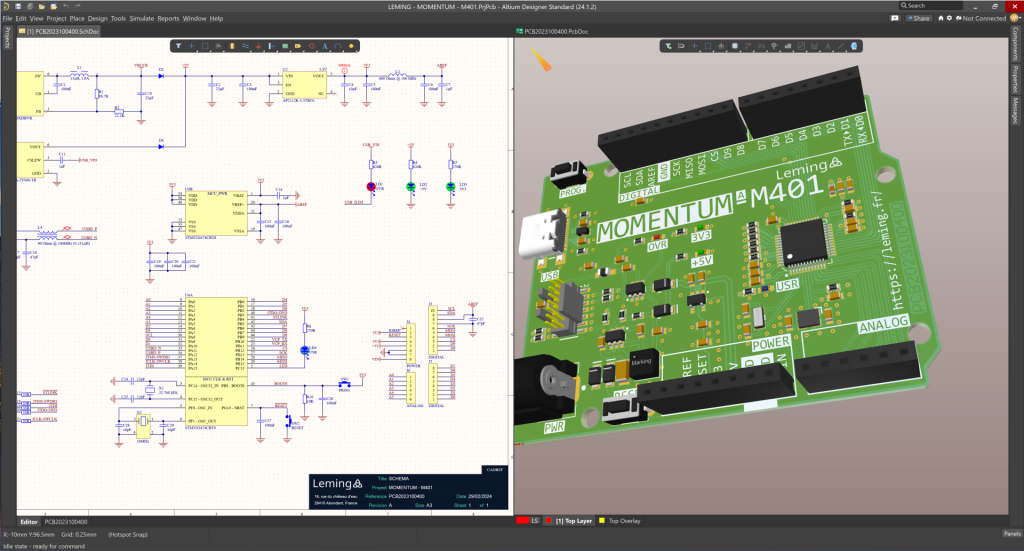Click the Share button

pos(917,18)
